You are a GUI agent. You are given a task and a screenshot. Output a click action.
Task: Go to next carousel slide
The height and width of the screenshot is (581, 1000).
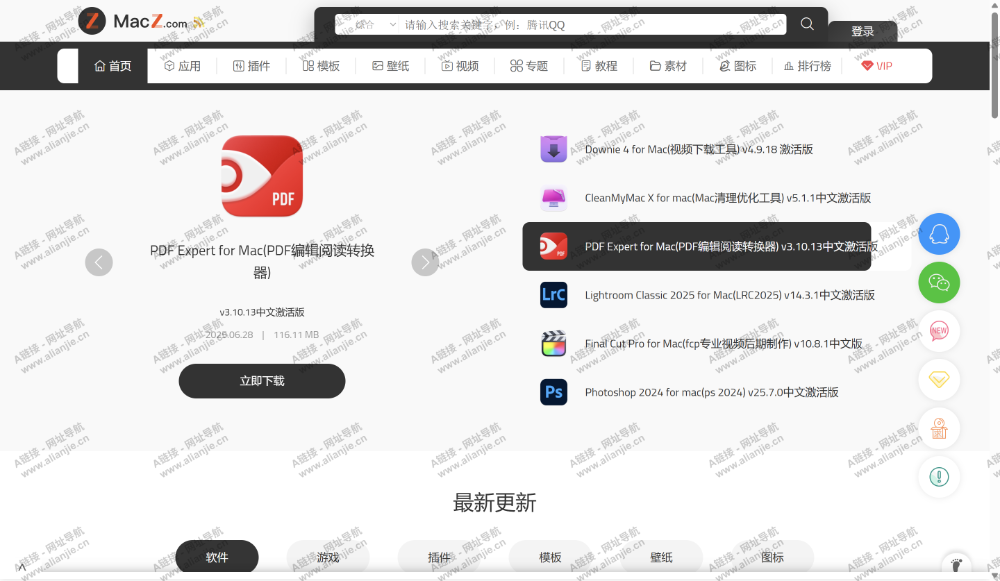coord(425,262)
